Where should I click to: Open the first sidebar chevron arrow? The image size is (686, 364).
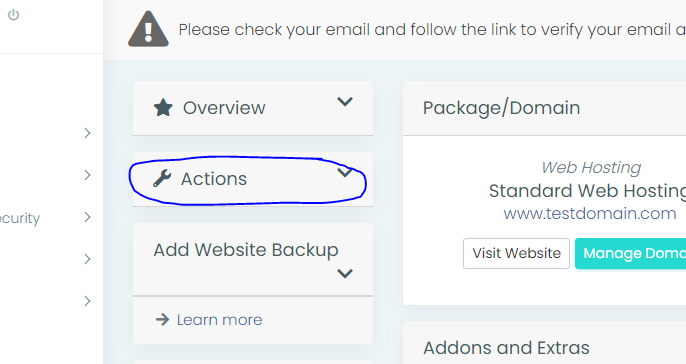point(88,133)
